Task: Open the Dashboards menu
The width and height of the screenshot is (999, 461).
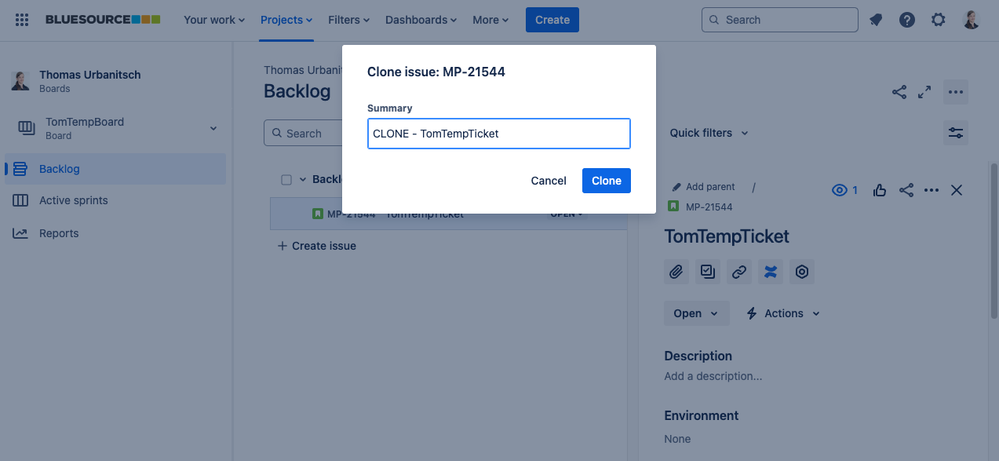Action: 421,20
